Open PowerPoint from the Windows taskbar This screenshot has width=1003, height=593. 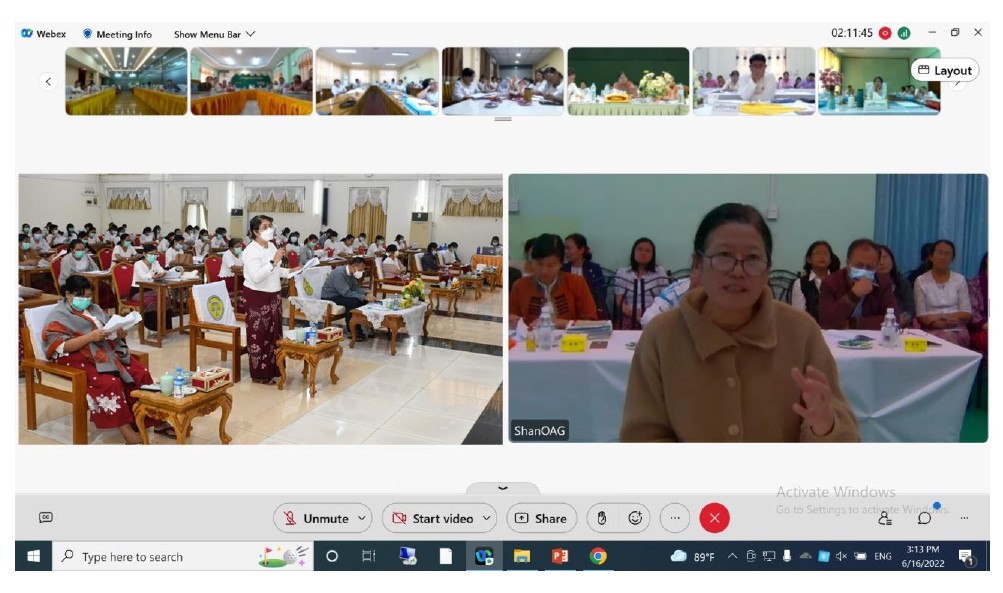point(559,556)
